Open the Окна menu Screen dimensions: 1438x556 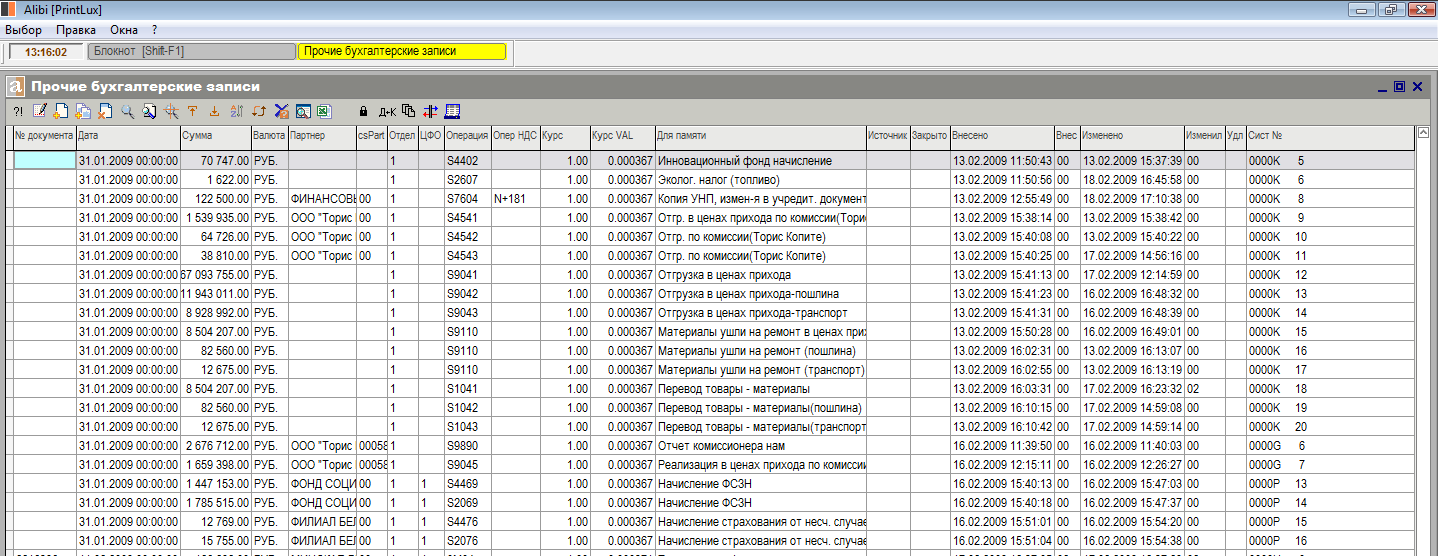click(x=124, y=30)
